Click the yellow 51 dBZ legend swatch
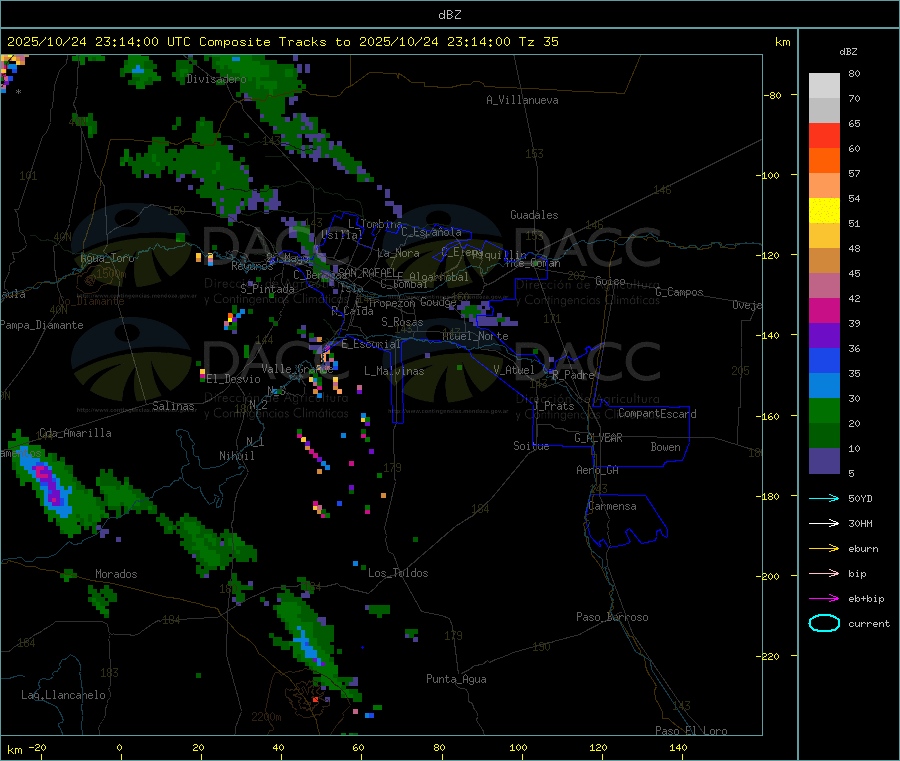This screenshot has height=761, width=900. tap(824, 211)
